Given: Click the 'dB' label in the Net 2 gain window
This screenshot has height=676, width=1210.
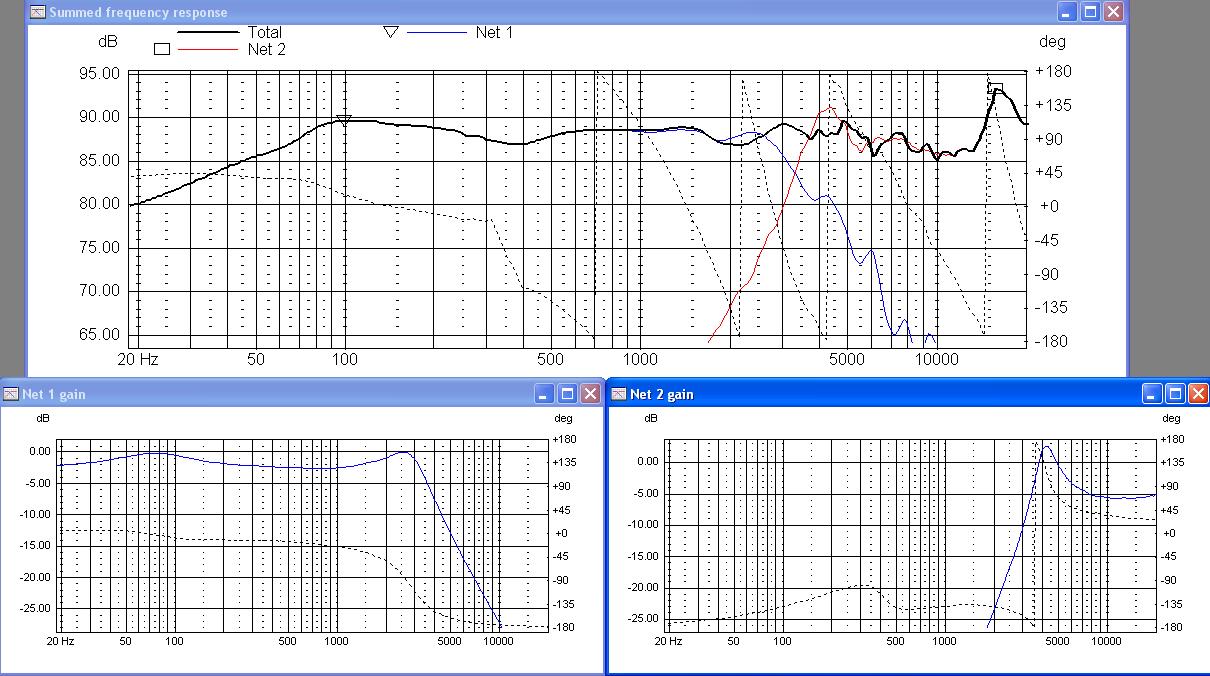Looking at the screenshot, I should pos(650,419).
